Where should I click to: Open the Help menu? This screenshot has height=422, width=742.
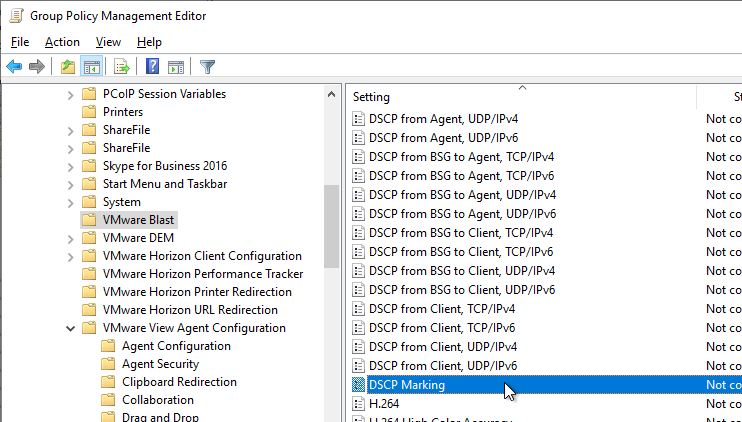point(149,42)
